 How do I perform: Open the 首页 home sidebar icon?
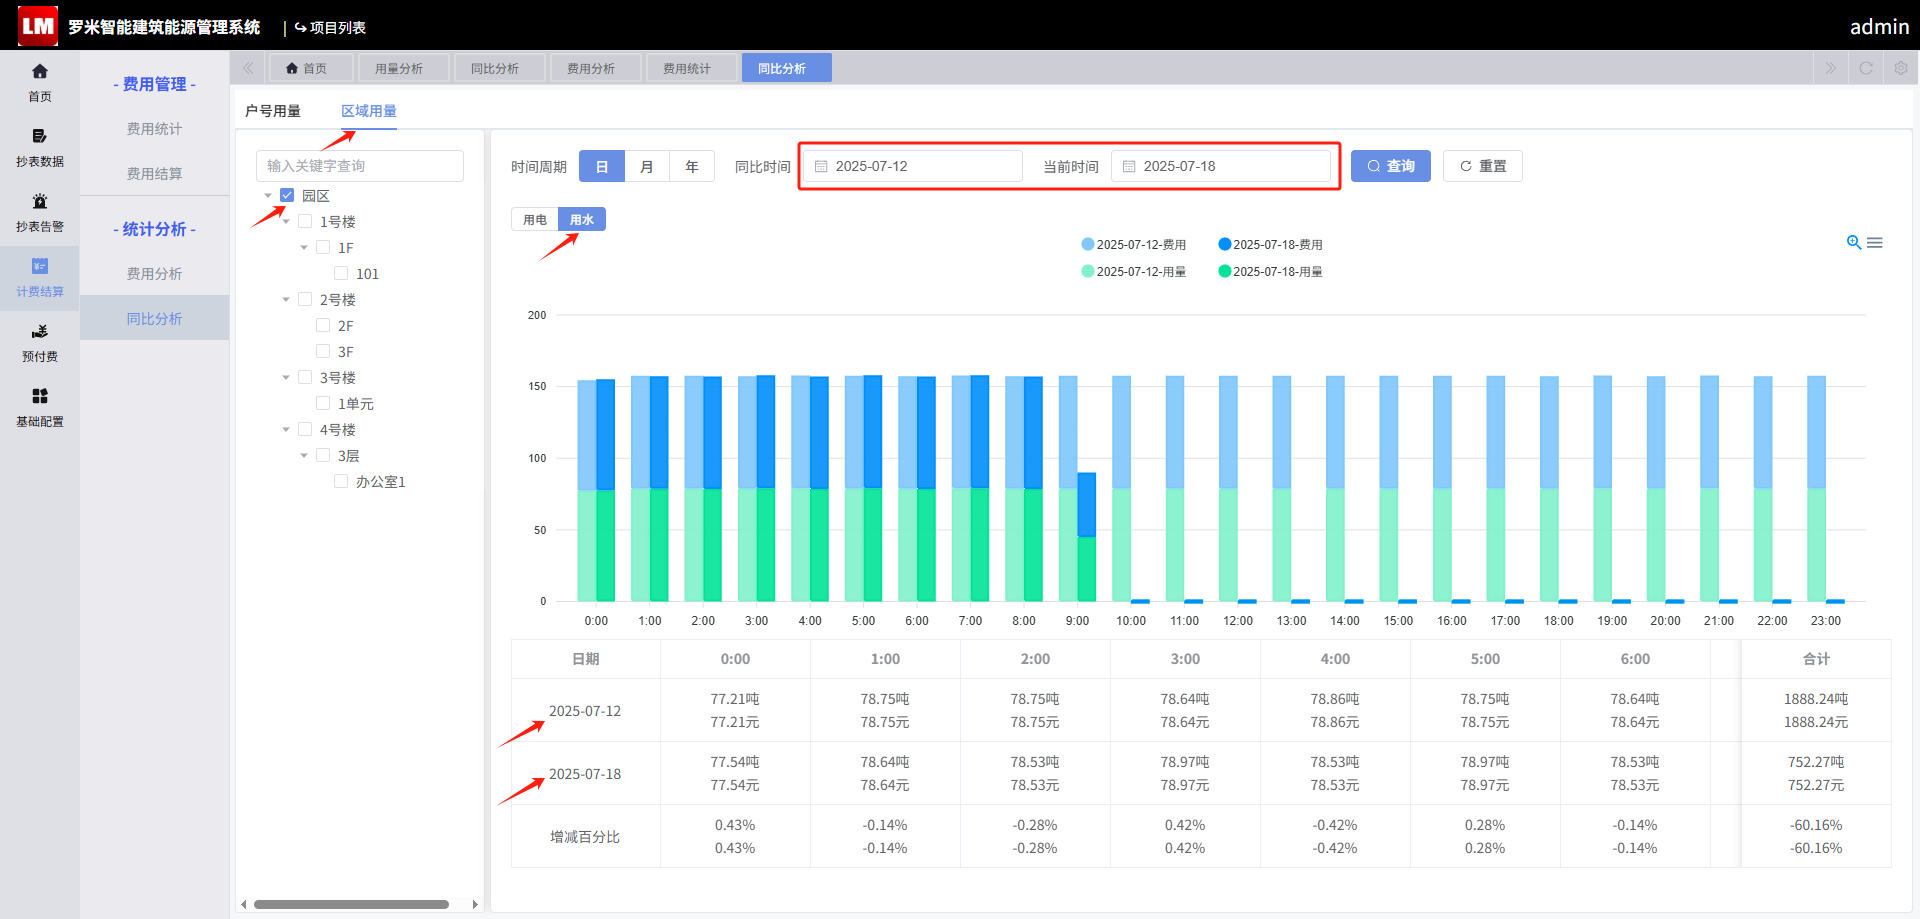pos(40,71)
